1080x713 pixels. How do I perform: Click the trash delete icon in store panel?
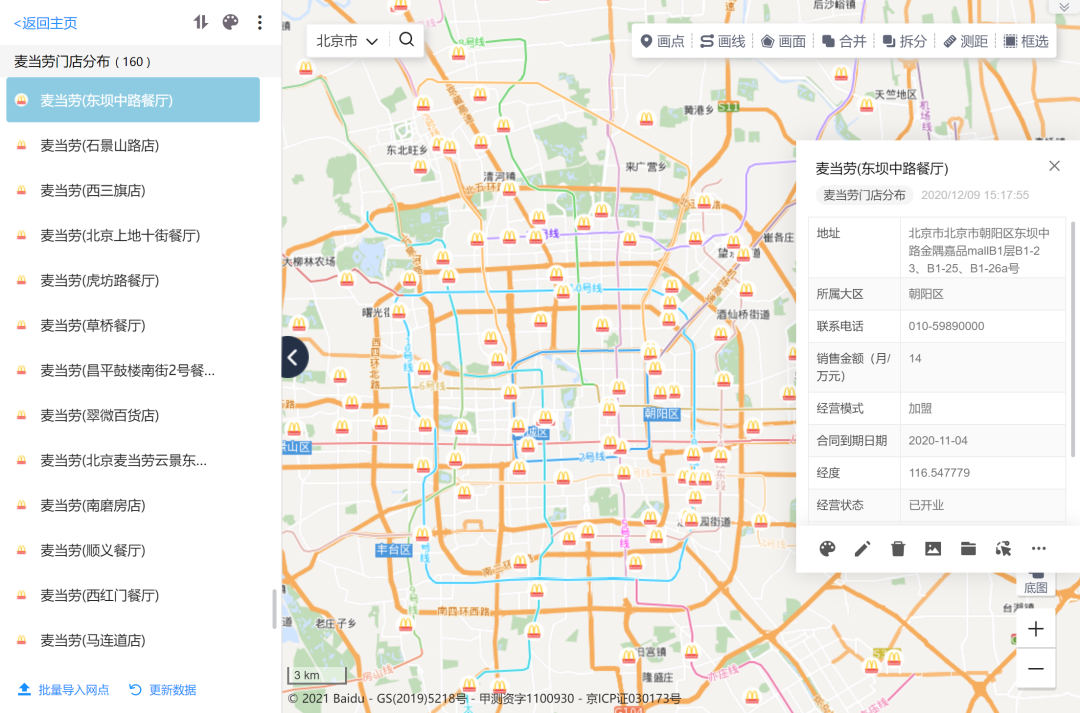click(897, 548)
